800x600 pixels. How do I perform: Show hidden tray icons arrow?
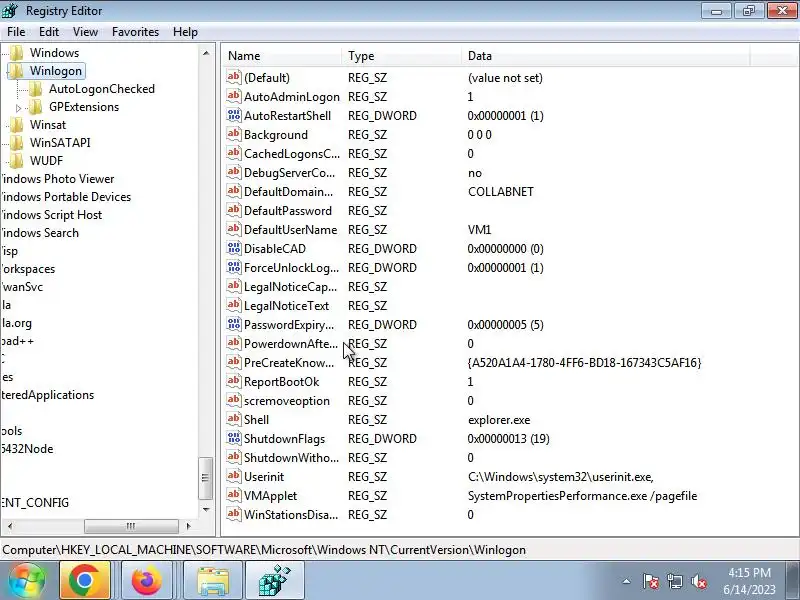tap(627, 581)
